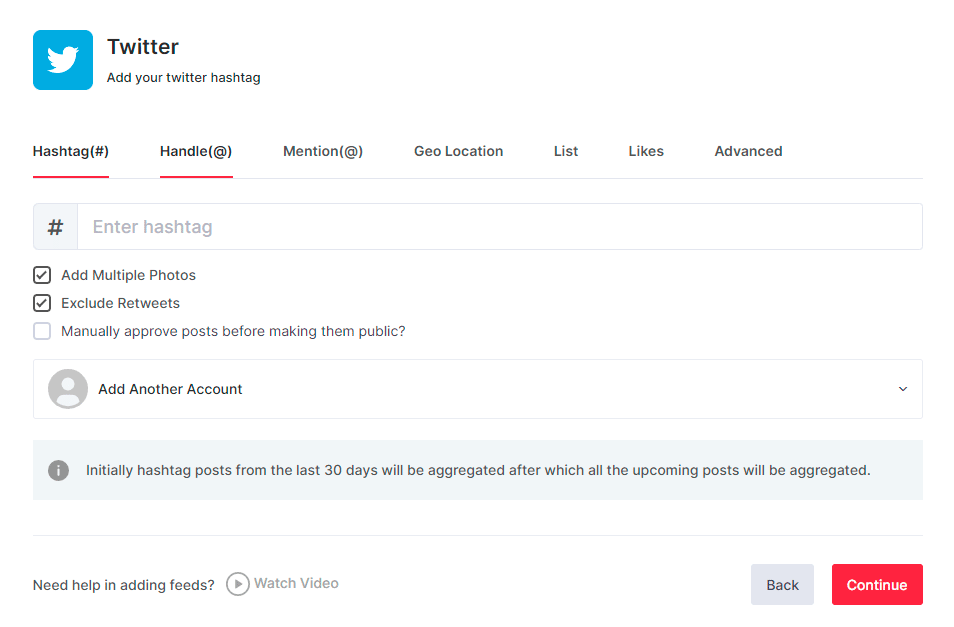Select the Geo Location tab
The image size is (954, 627).
point(458,152)
